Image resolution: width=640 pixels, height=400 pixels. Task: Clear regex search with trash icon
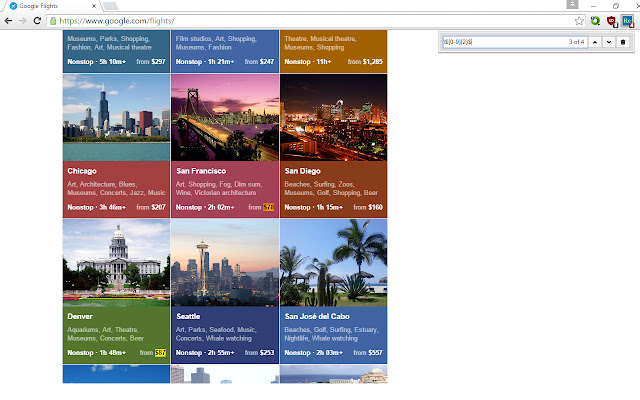point(622,42)
